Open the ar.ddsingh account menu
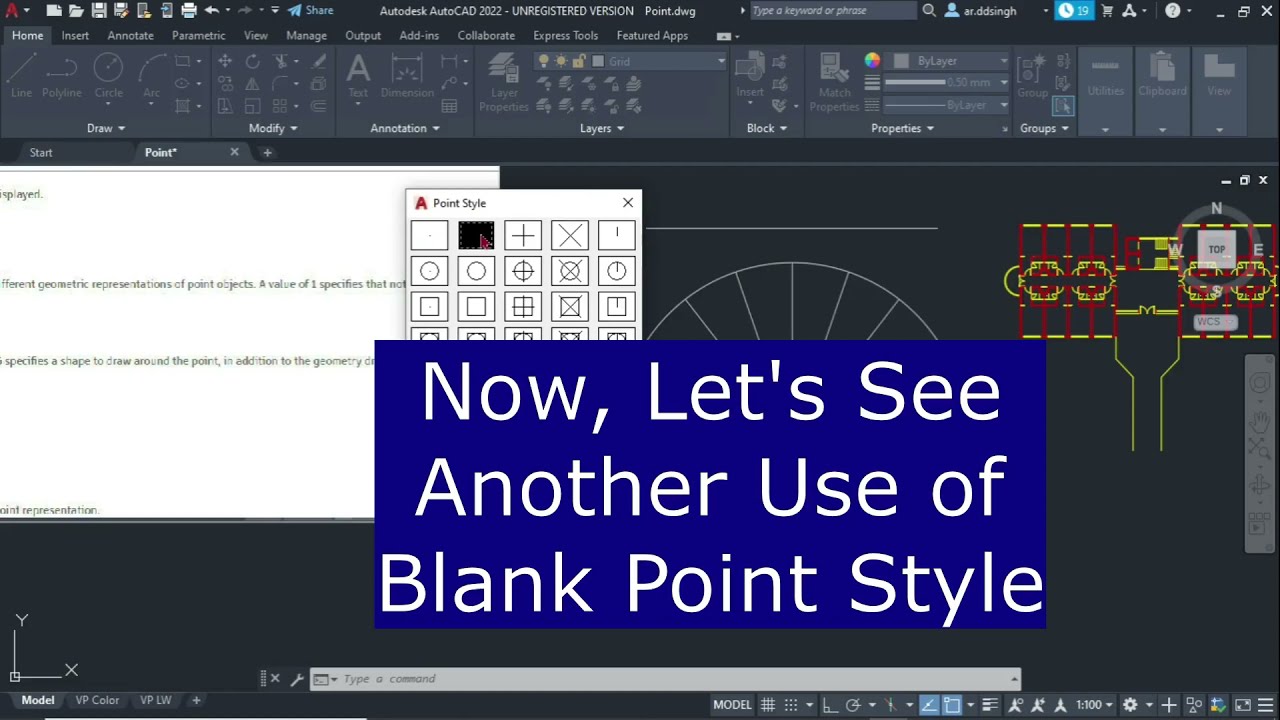 coord(997,11)
